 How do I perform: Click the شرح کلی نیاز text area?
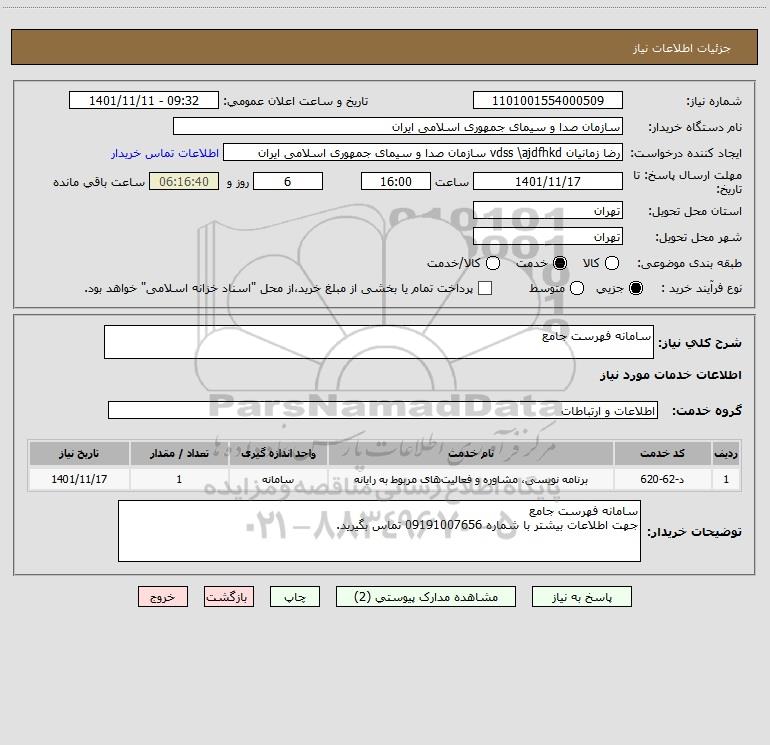tap(379, 342)
